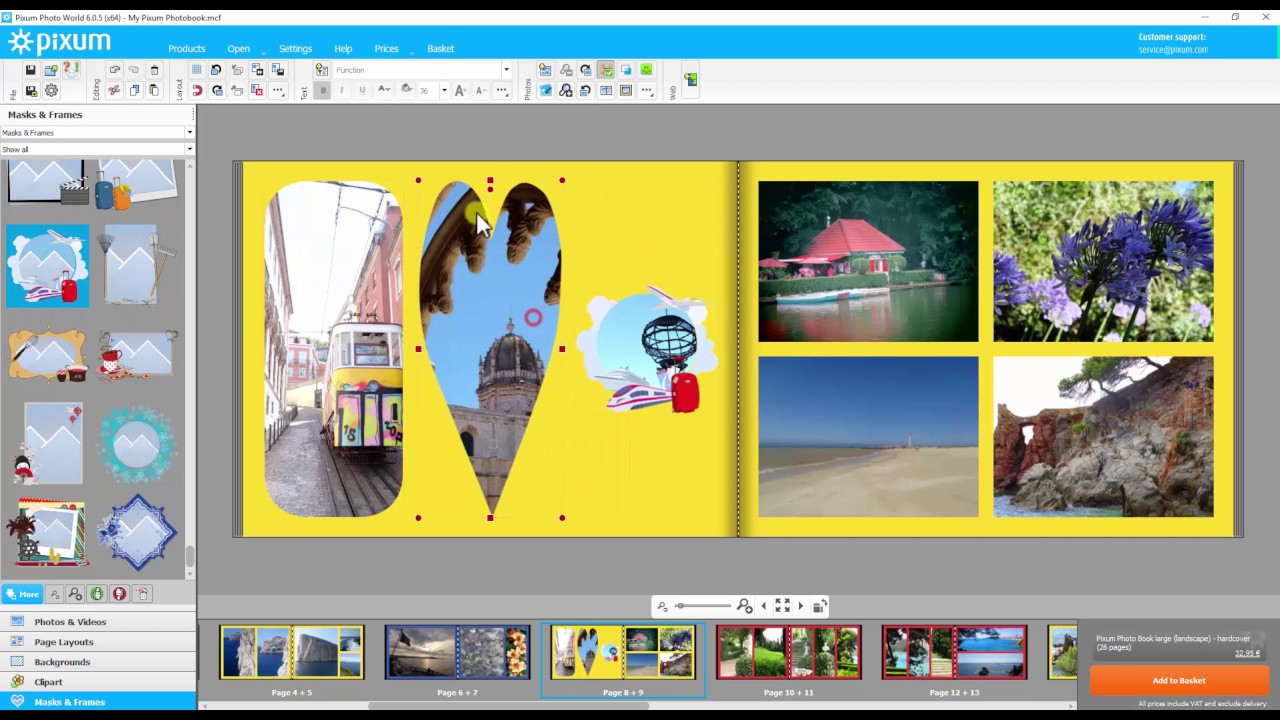Screen dimensions: 1280x720
Task: Open the Photos & Videos panel
Action: (x=98, y=622)
